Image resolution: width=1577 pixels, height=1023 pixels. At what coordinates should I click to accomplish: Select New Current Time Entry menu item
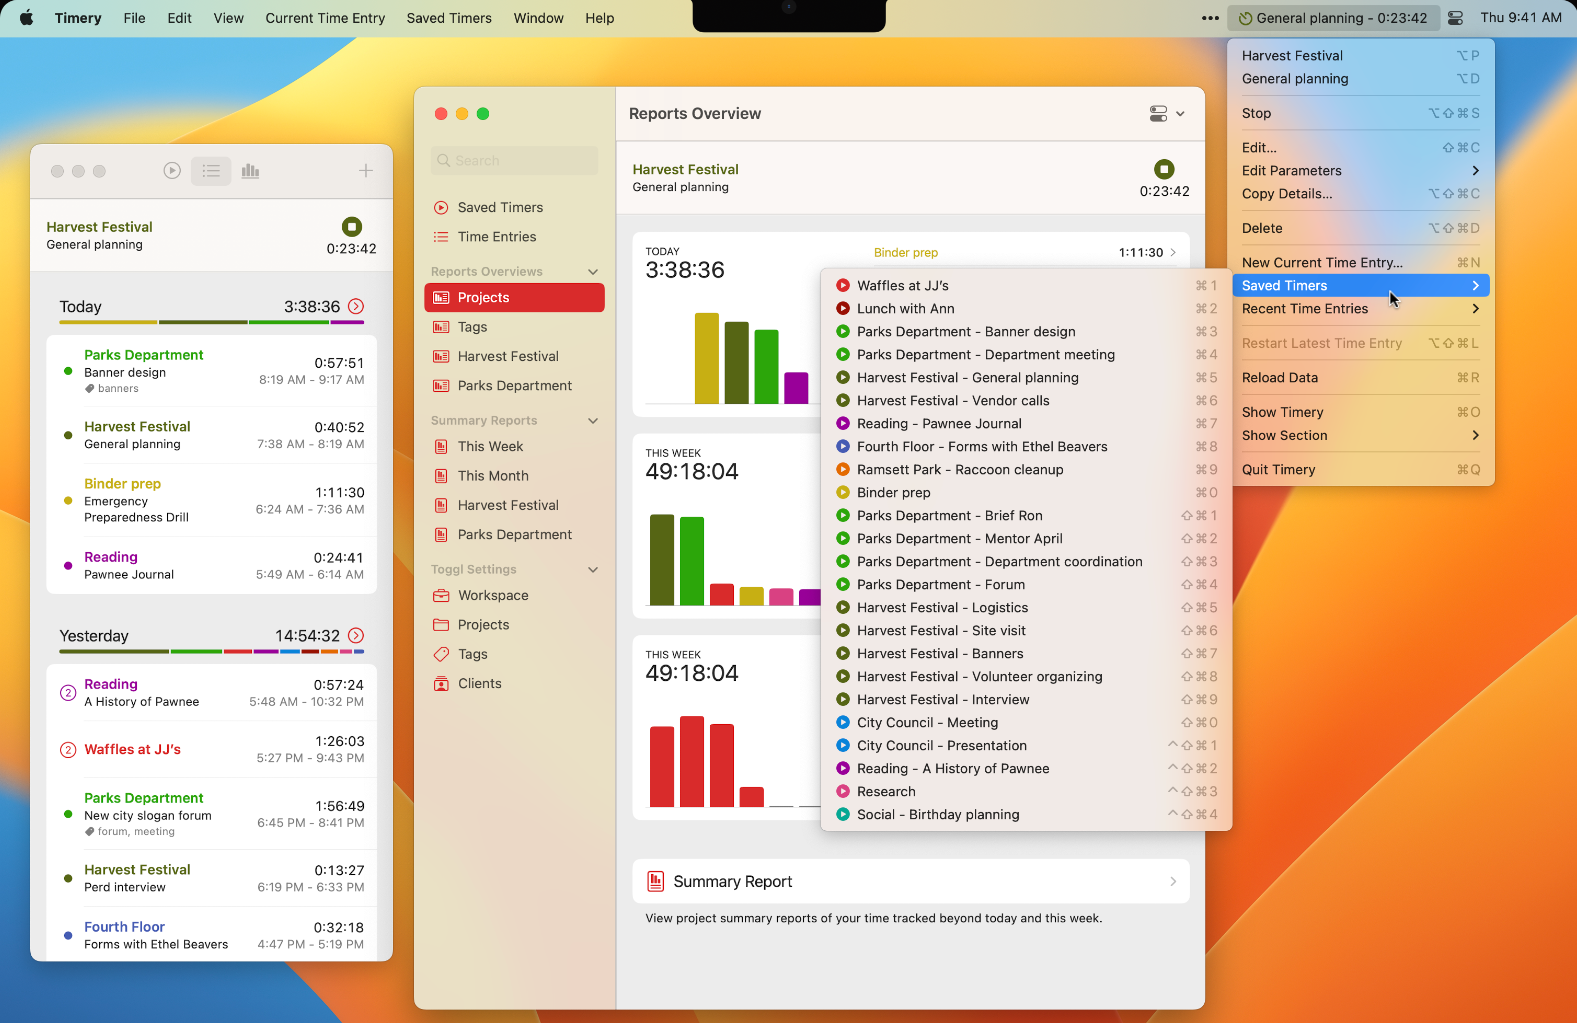point(1361,262)
